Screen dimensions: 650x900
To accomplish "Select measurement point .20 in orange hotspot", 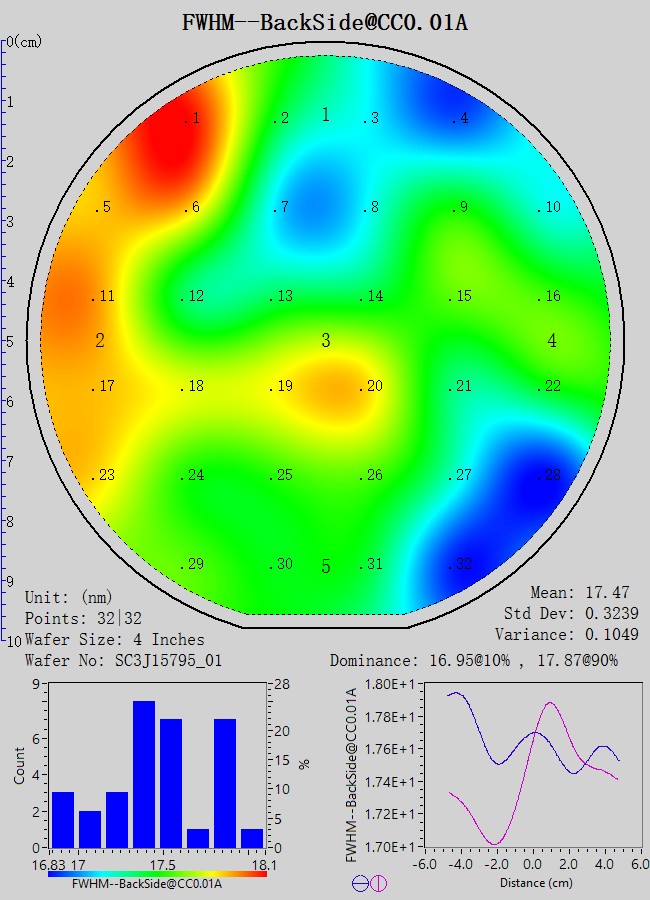I will pos(372,386).
